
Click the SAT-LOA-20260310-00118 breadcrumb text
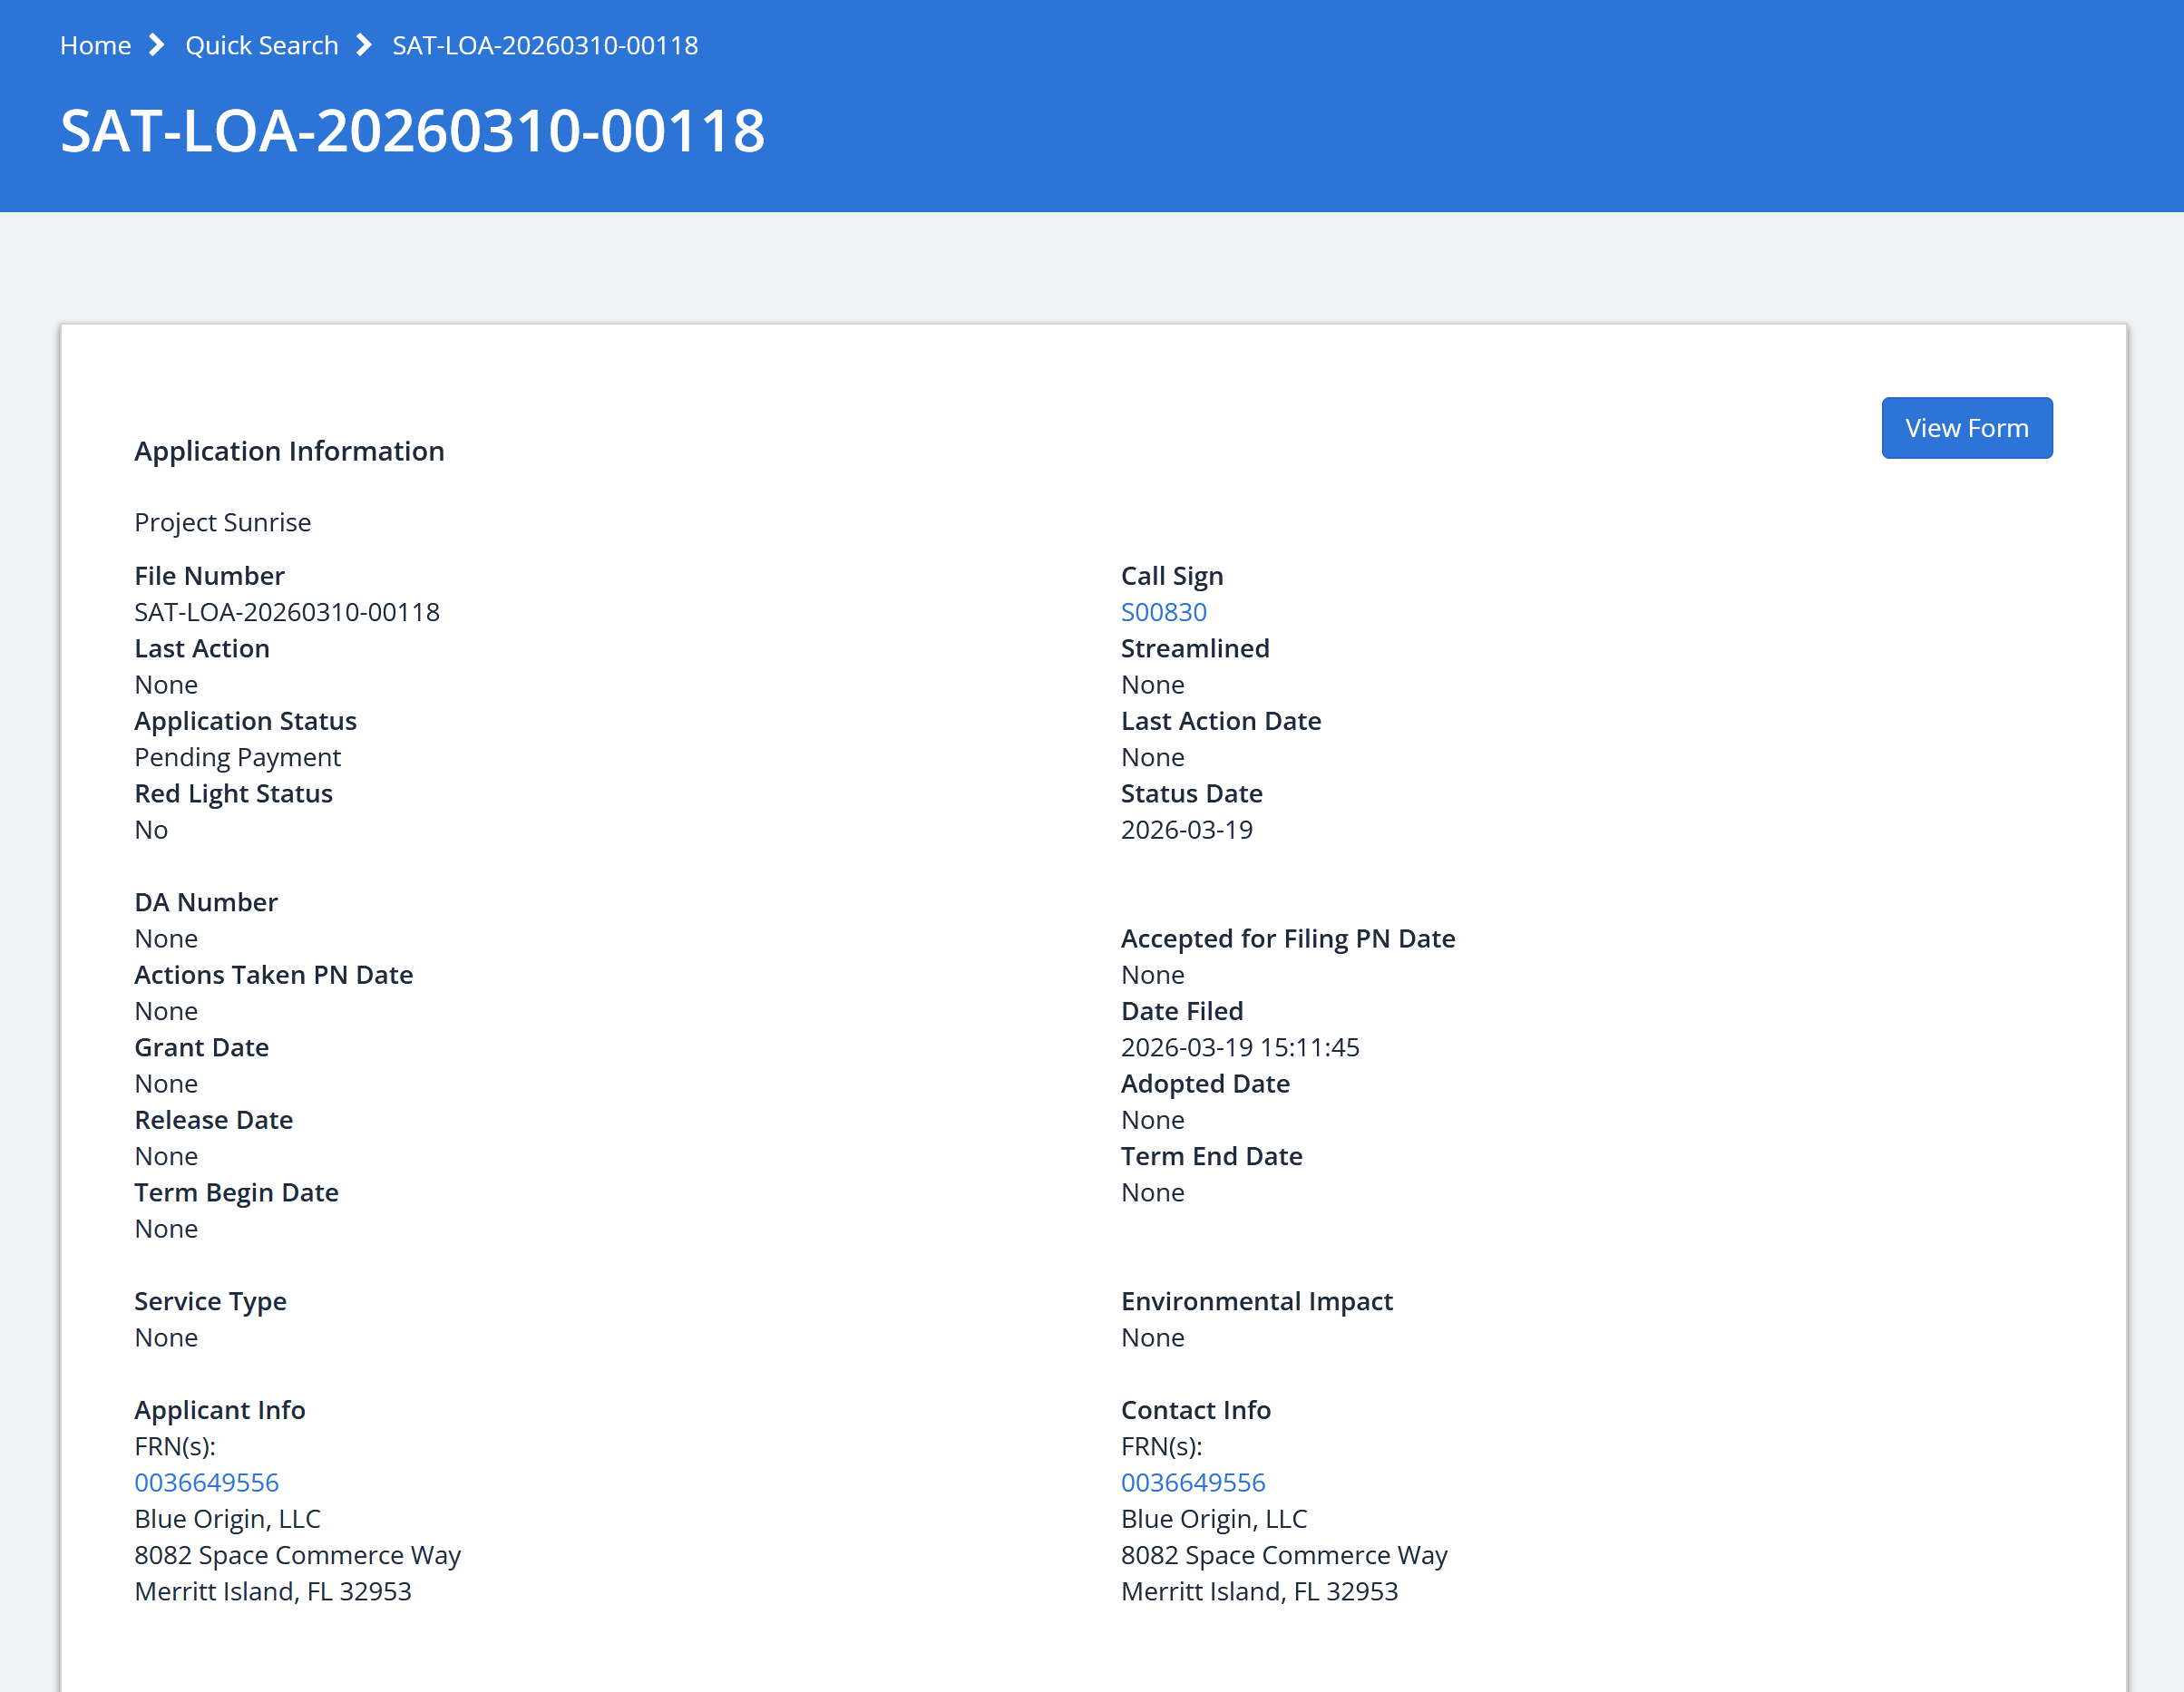[544, 46]
